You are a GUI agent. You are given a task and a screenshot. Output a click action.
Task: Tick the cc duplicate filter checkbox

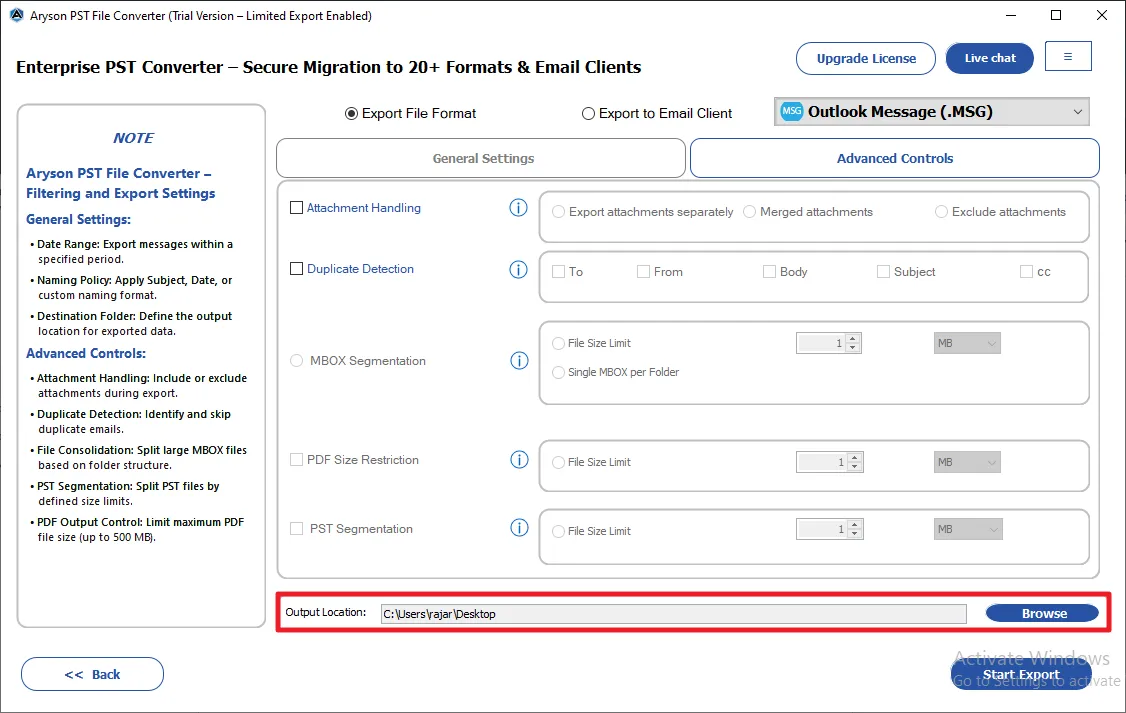1027,271
